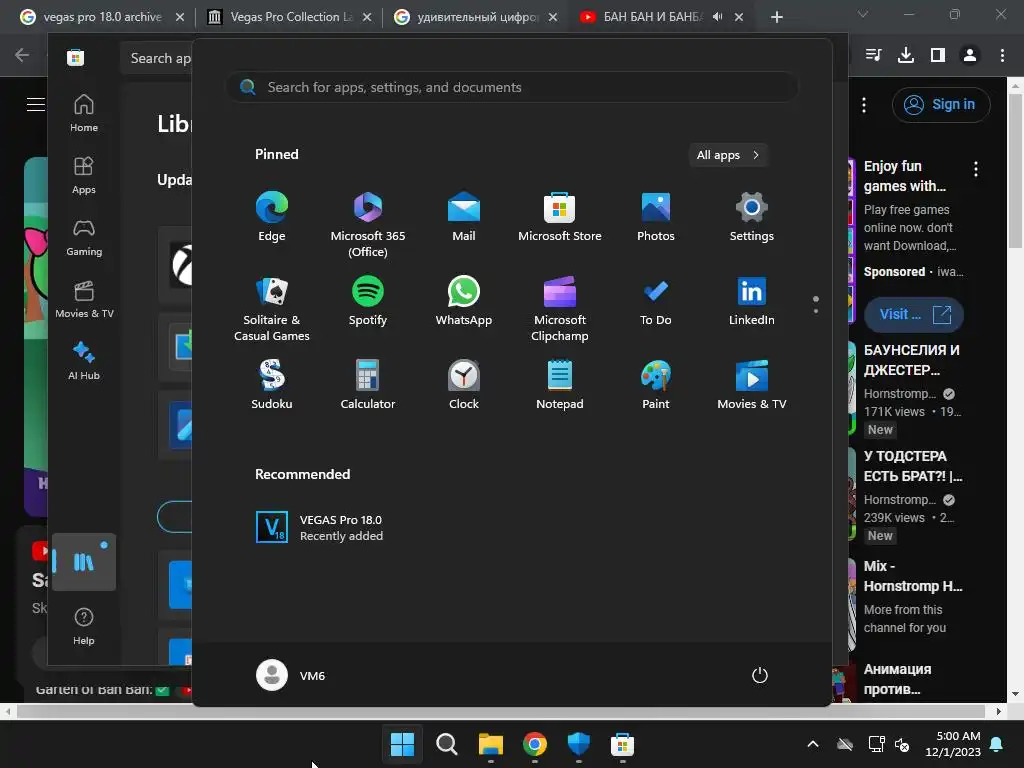The image size is (1024, 768).
Task: Open Sudoku game
Action: pos(272,385)
